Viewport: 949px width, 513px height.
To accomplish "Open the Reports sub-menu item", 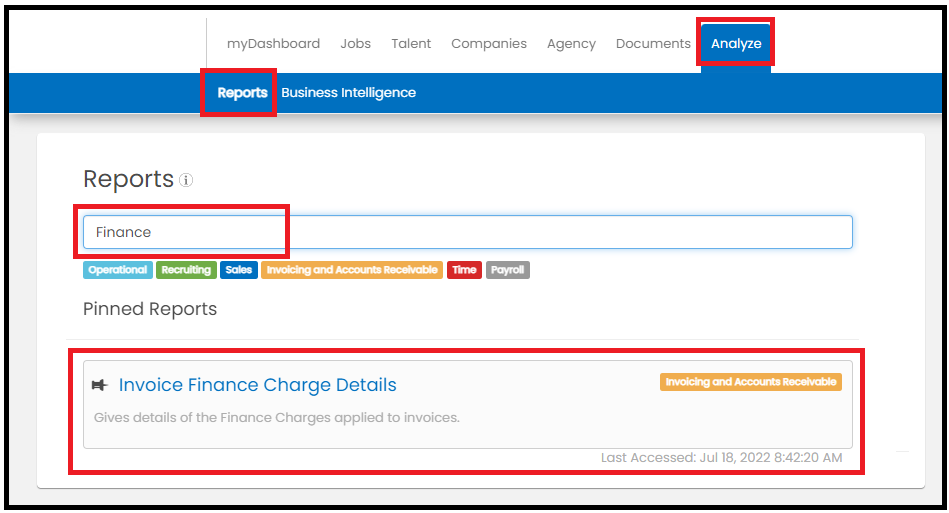I will pyautogui.click(x=242, y=93).
